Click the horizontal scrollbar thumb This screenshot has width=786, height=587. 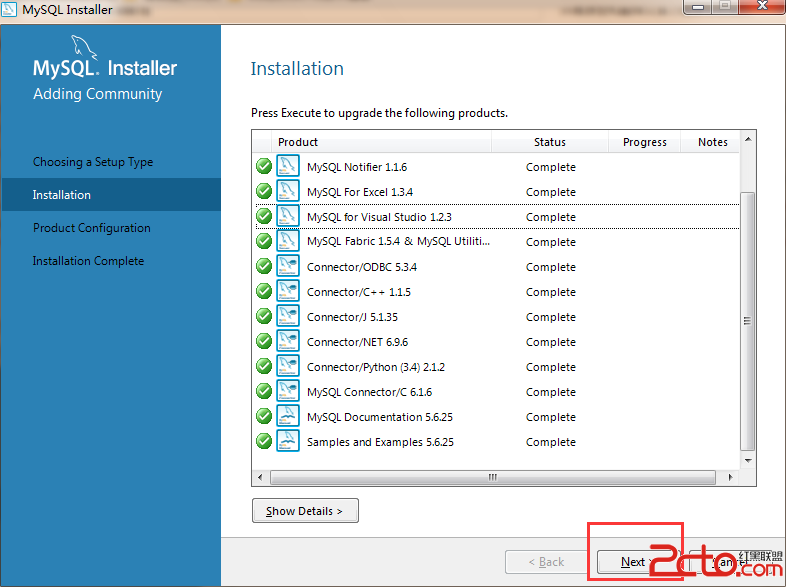(x=493, y=477)
